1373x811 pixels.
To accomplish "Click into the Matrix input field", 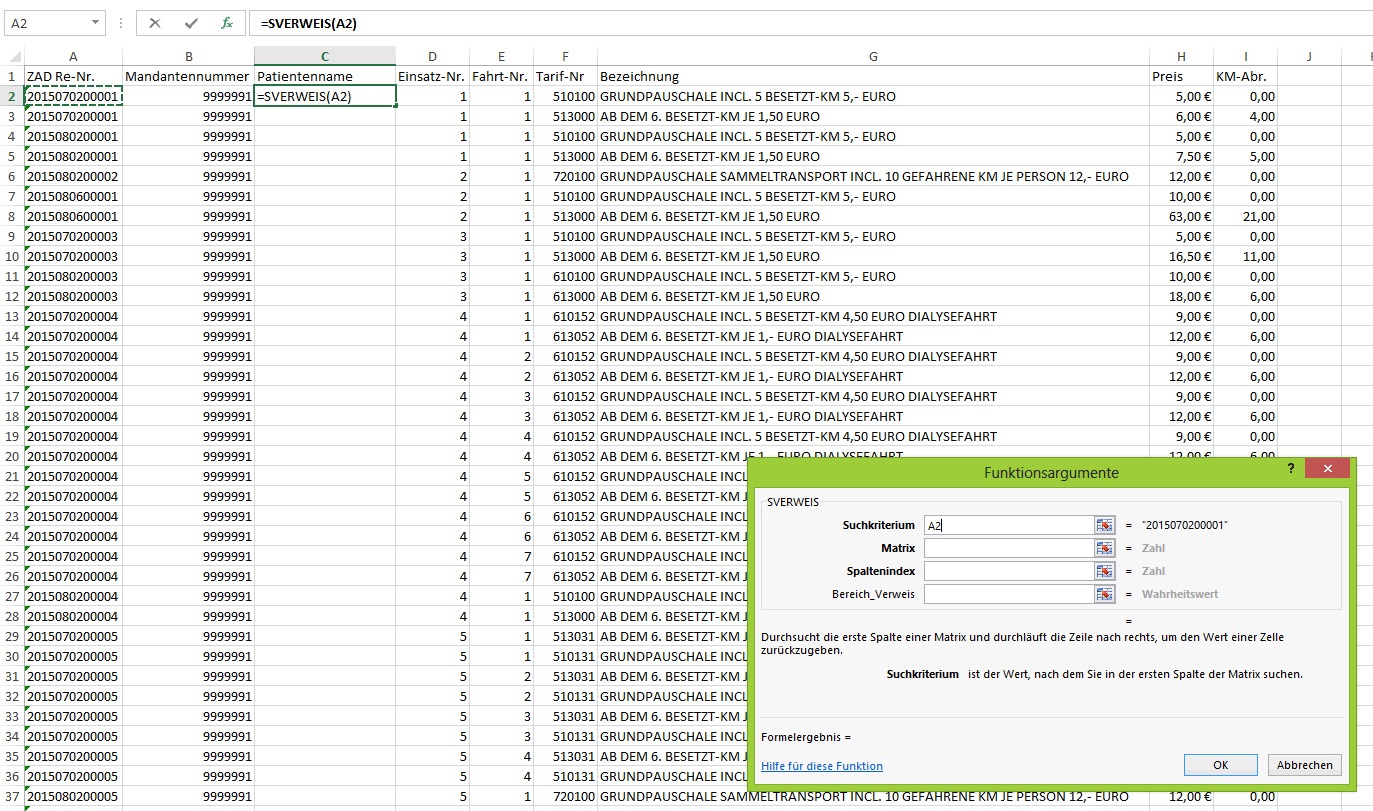I will [x=1008, y=548].
